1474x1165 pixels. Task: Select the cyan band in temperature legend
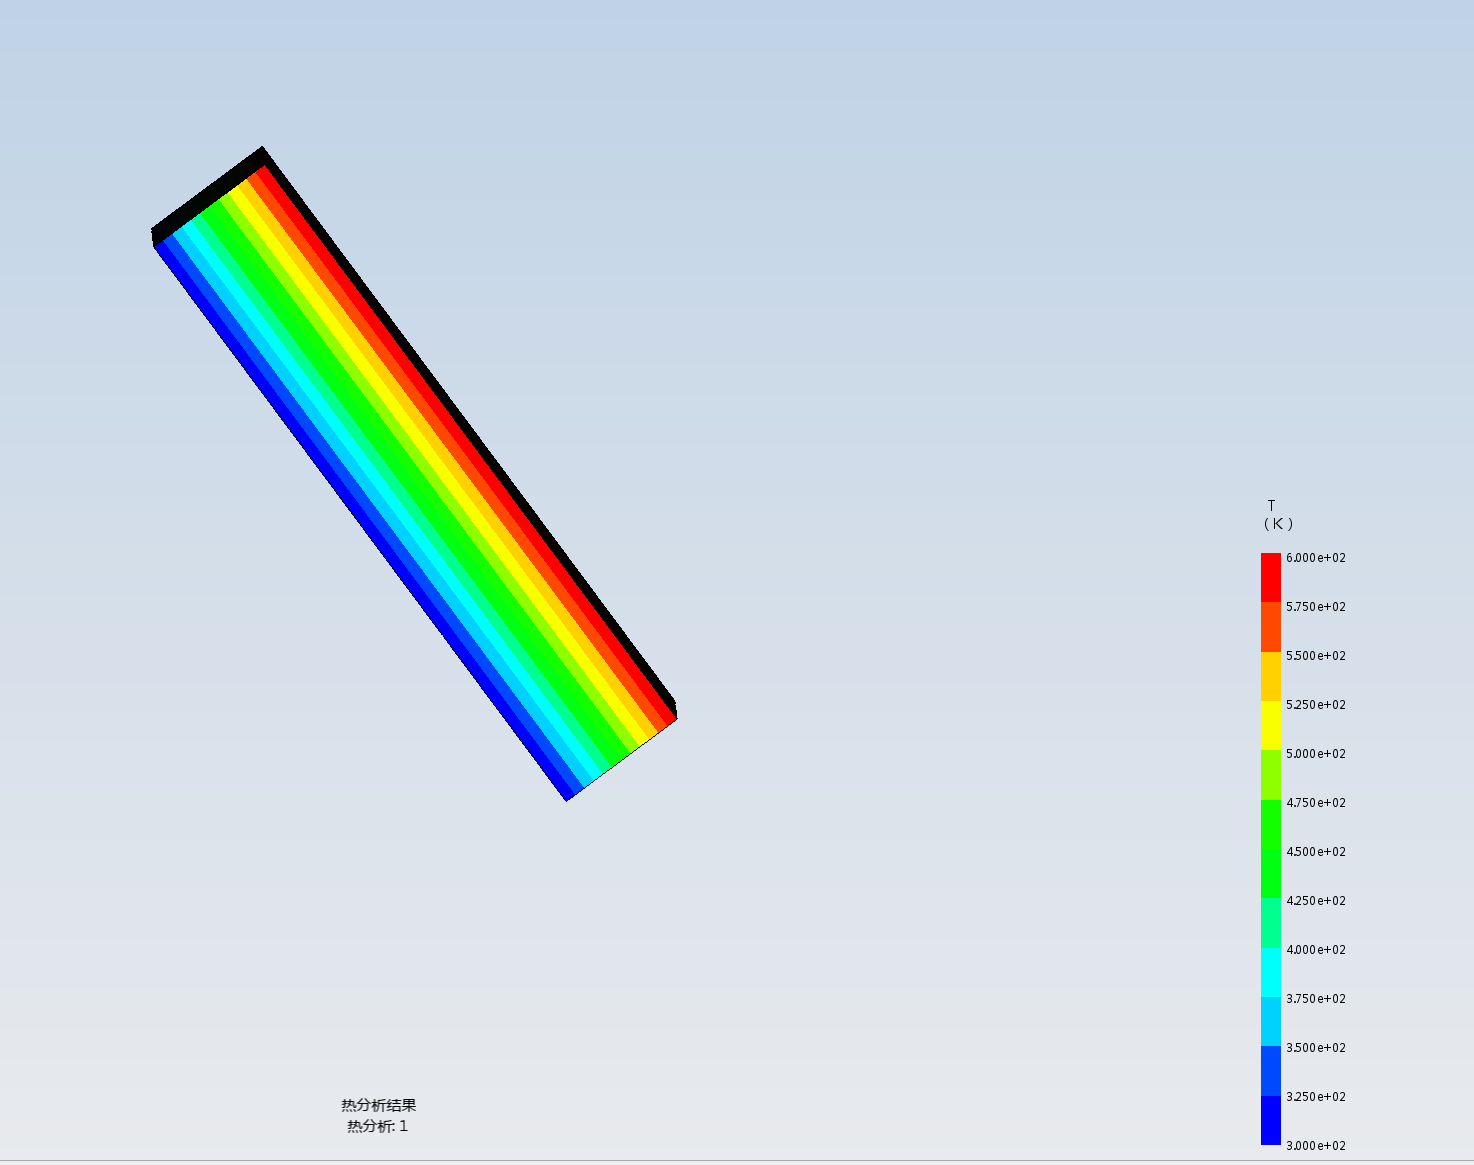tap(1271, 972)
